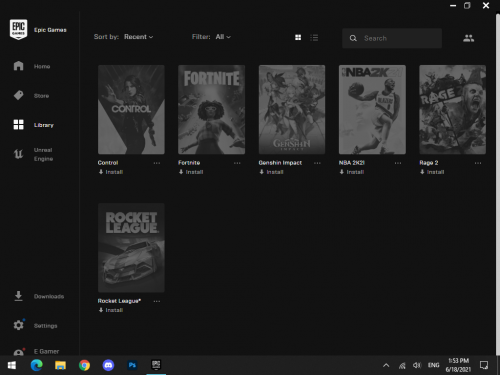Click the Unreal Engine logo icon
Image resolution: width=500 pixels, height=375 pixels.
pos(18,154)
